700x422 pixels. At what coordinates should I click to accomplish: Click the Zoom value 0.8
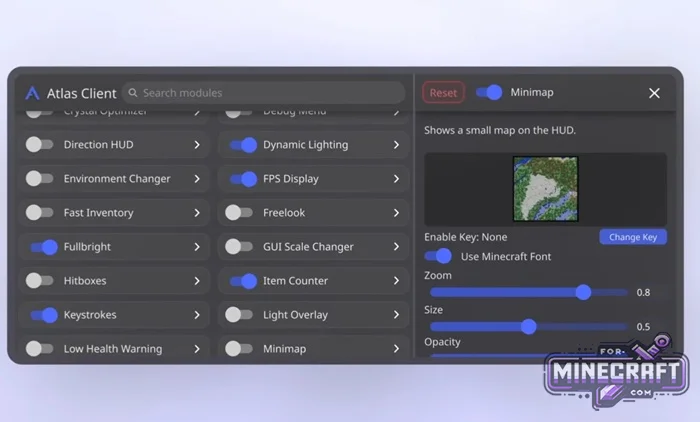pyautogui.click(x=643, y=292)
